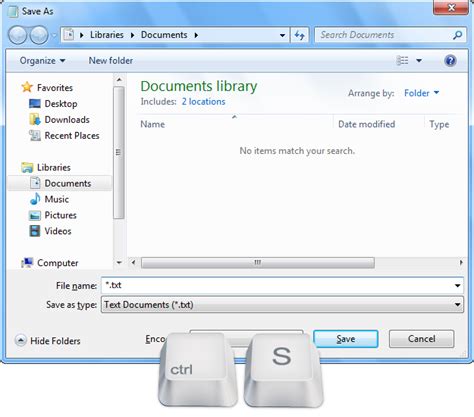Click the Cancel button
Viewport: 474px width, 417px height.
[x=421, y=339]
